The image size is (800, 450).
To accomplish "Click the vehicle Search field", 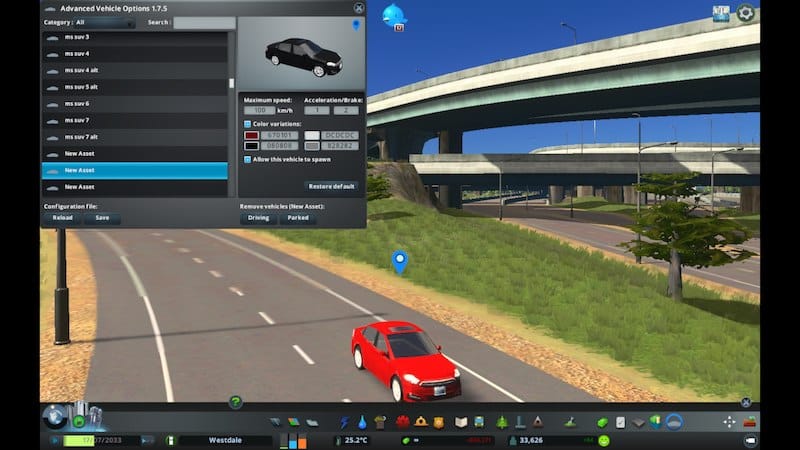I will pos(204,22).
